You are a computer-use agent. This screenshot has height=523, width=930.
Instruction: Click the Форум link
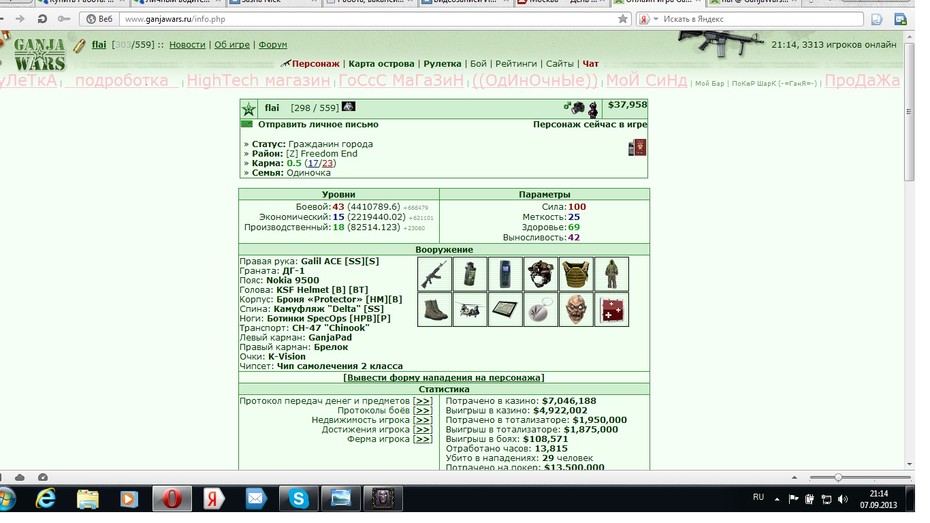coord(273,44)
